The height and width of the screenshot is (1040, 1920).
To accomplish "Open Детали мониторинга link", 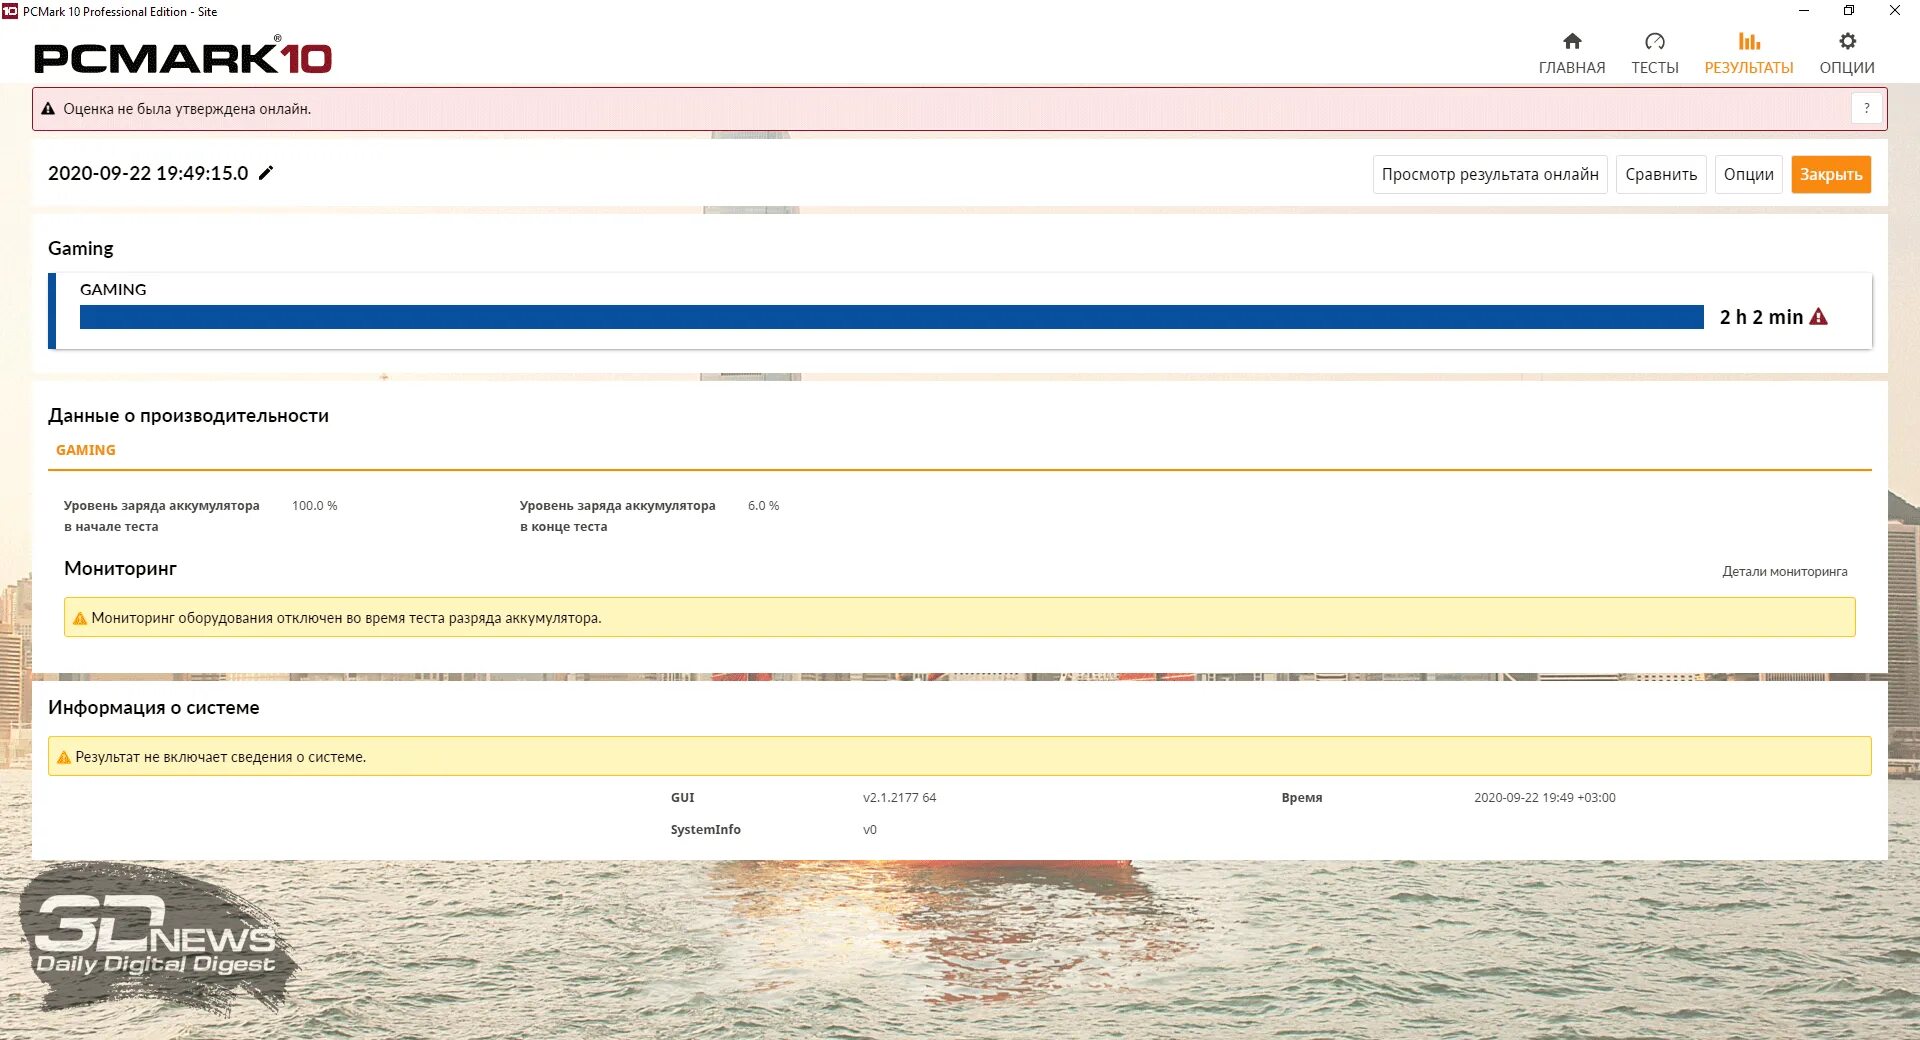I will click(1784, 572).
